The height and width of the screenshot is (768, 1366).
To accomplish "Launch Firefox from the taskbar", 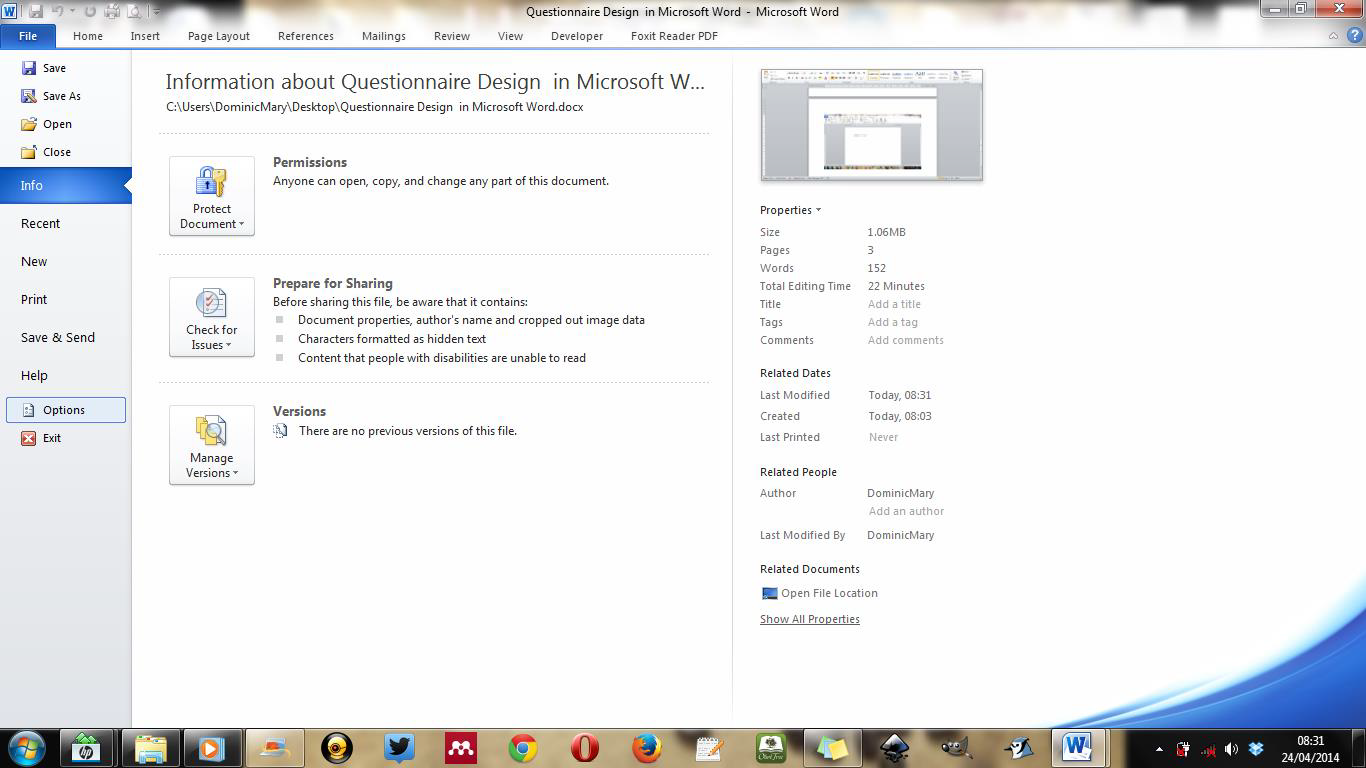I will point(646,747).
